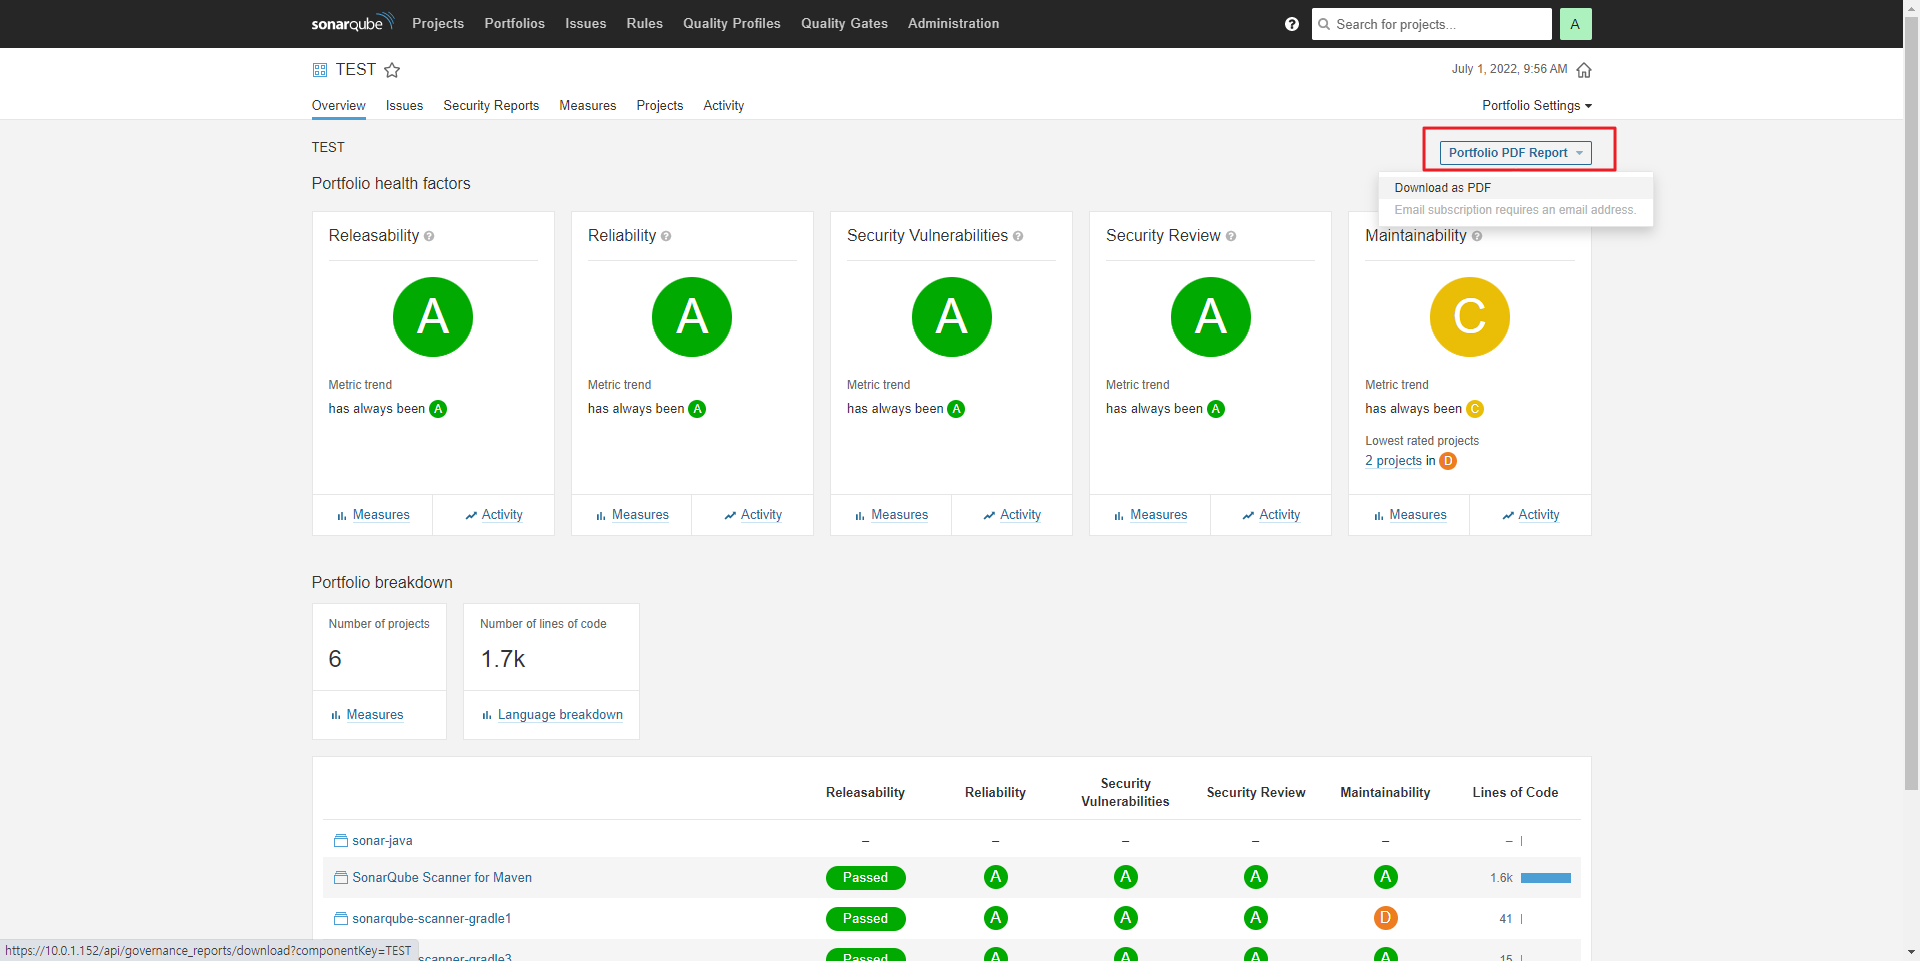Image resolution: width=1920 pixels, height=961 pixels.
Task: Click the large A rating in Releasability card
Action: [433, 317]
